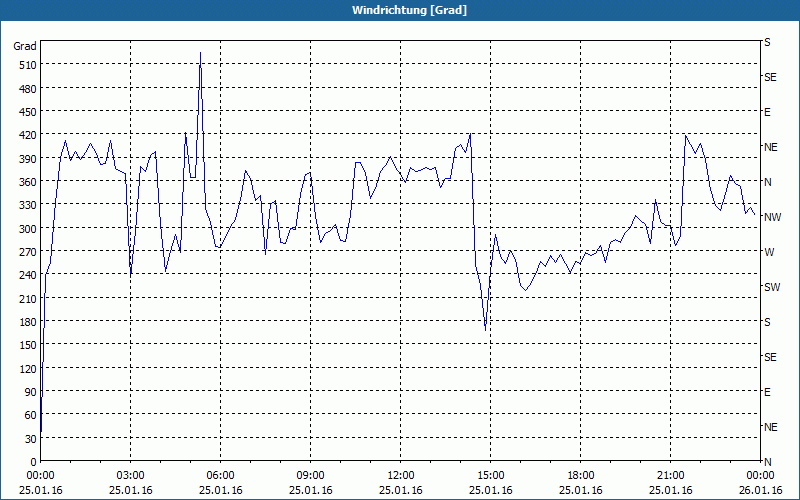The height and width of the screenshot is (500, 800).
Task: Click the 210 degree axis label
Action: (28, 298)
